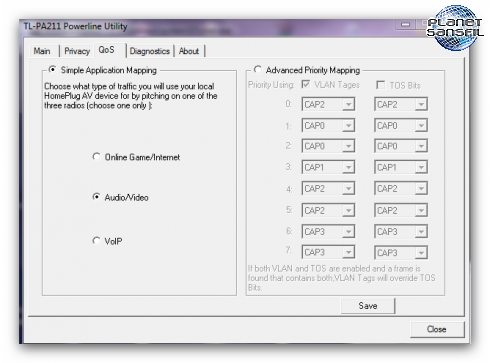Click the 'If both VLAN and TOS' note

pos(341,278)
